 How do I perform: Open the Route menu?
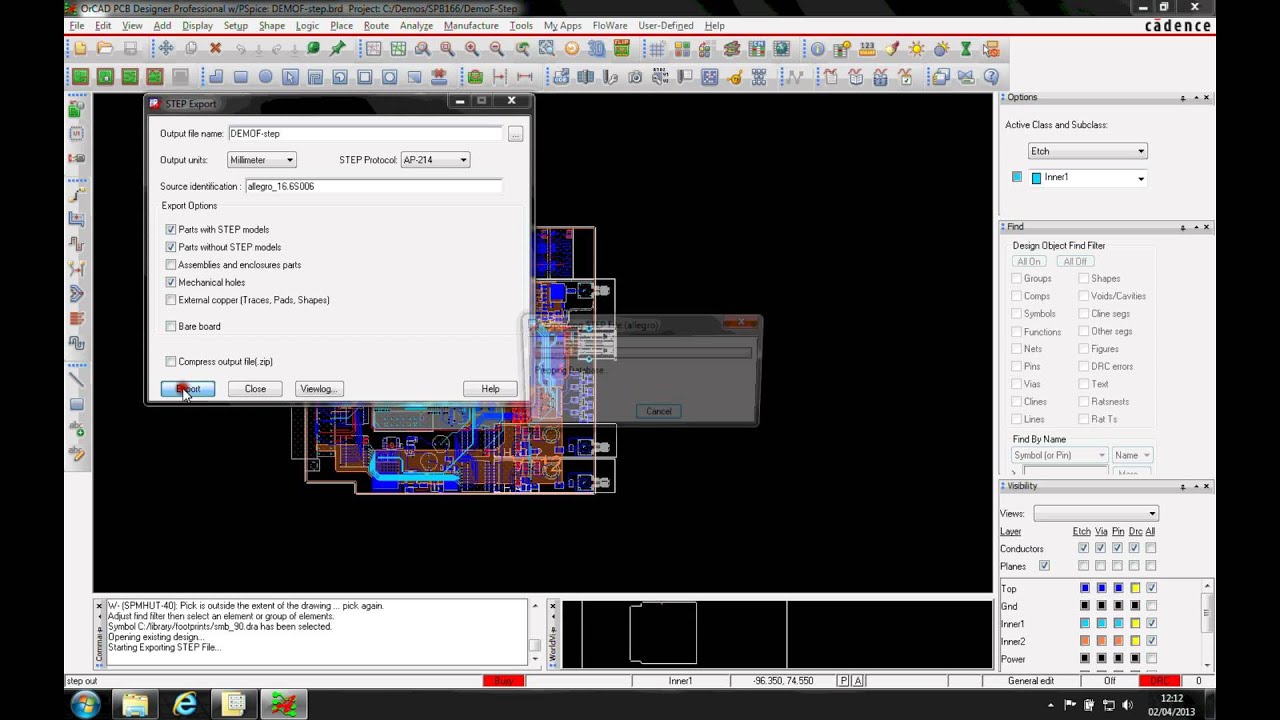point(376,25)
